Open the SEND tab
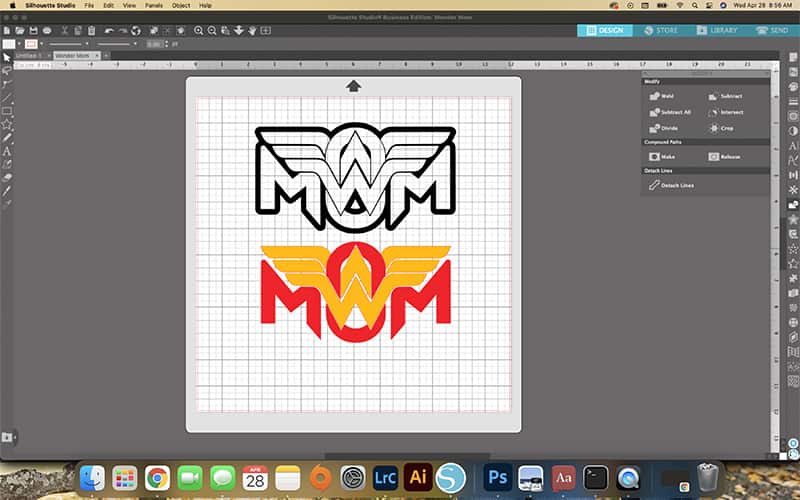Image resolution: width=800 pixels, height=500 pixels. pyautogui.click(x=772, y=31)
